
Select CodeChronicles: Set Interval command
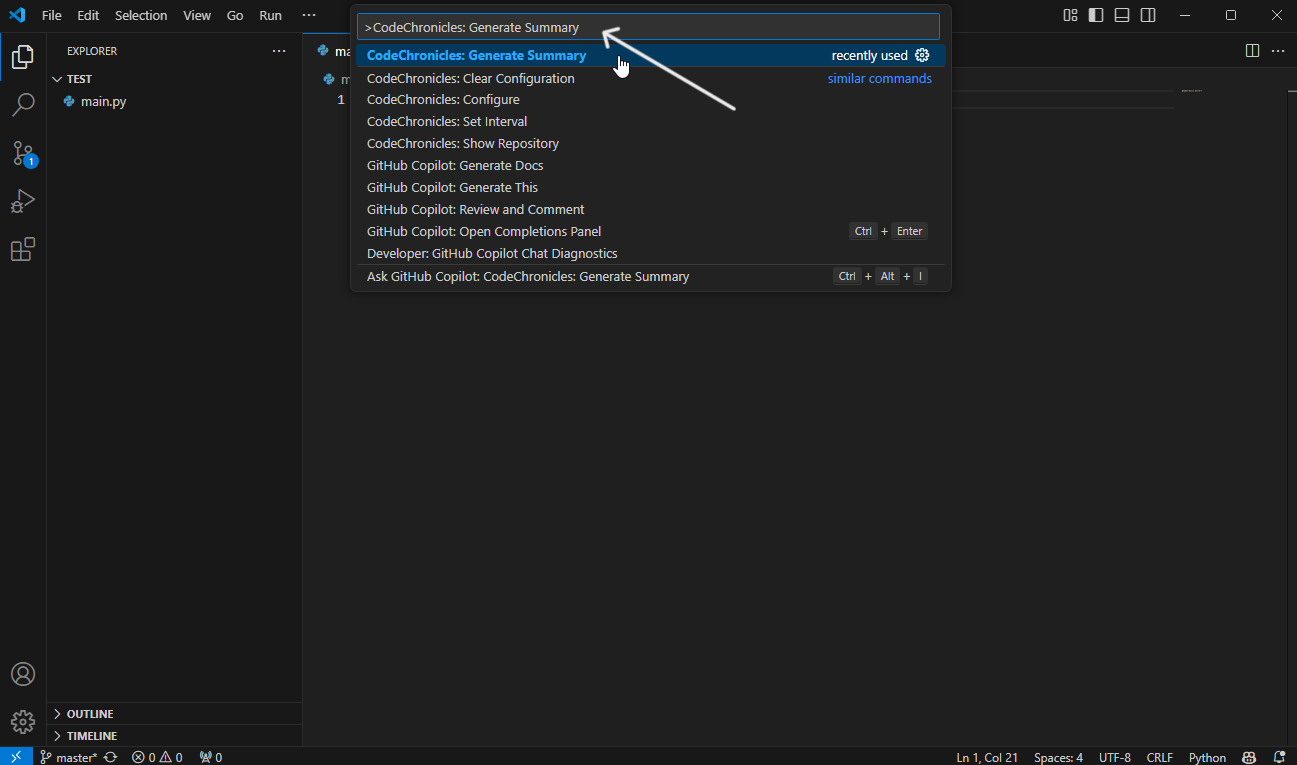point(651,122)
